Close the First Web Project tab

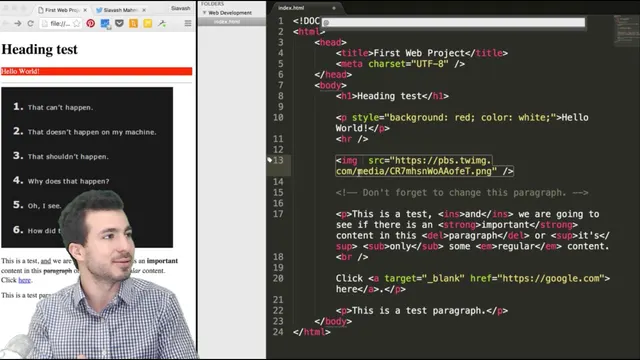[x=85, y=10]
